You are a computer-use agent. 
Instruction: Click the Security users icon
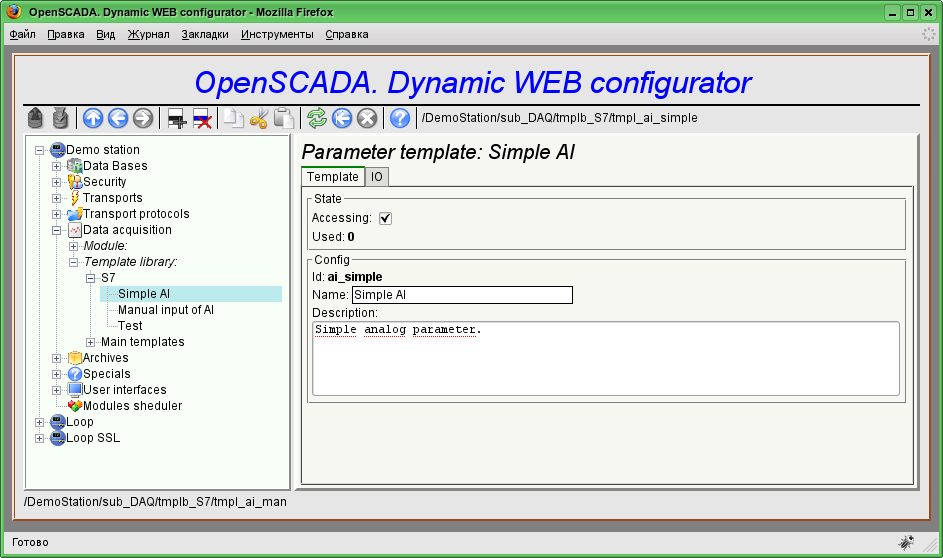coord(75,182)
